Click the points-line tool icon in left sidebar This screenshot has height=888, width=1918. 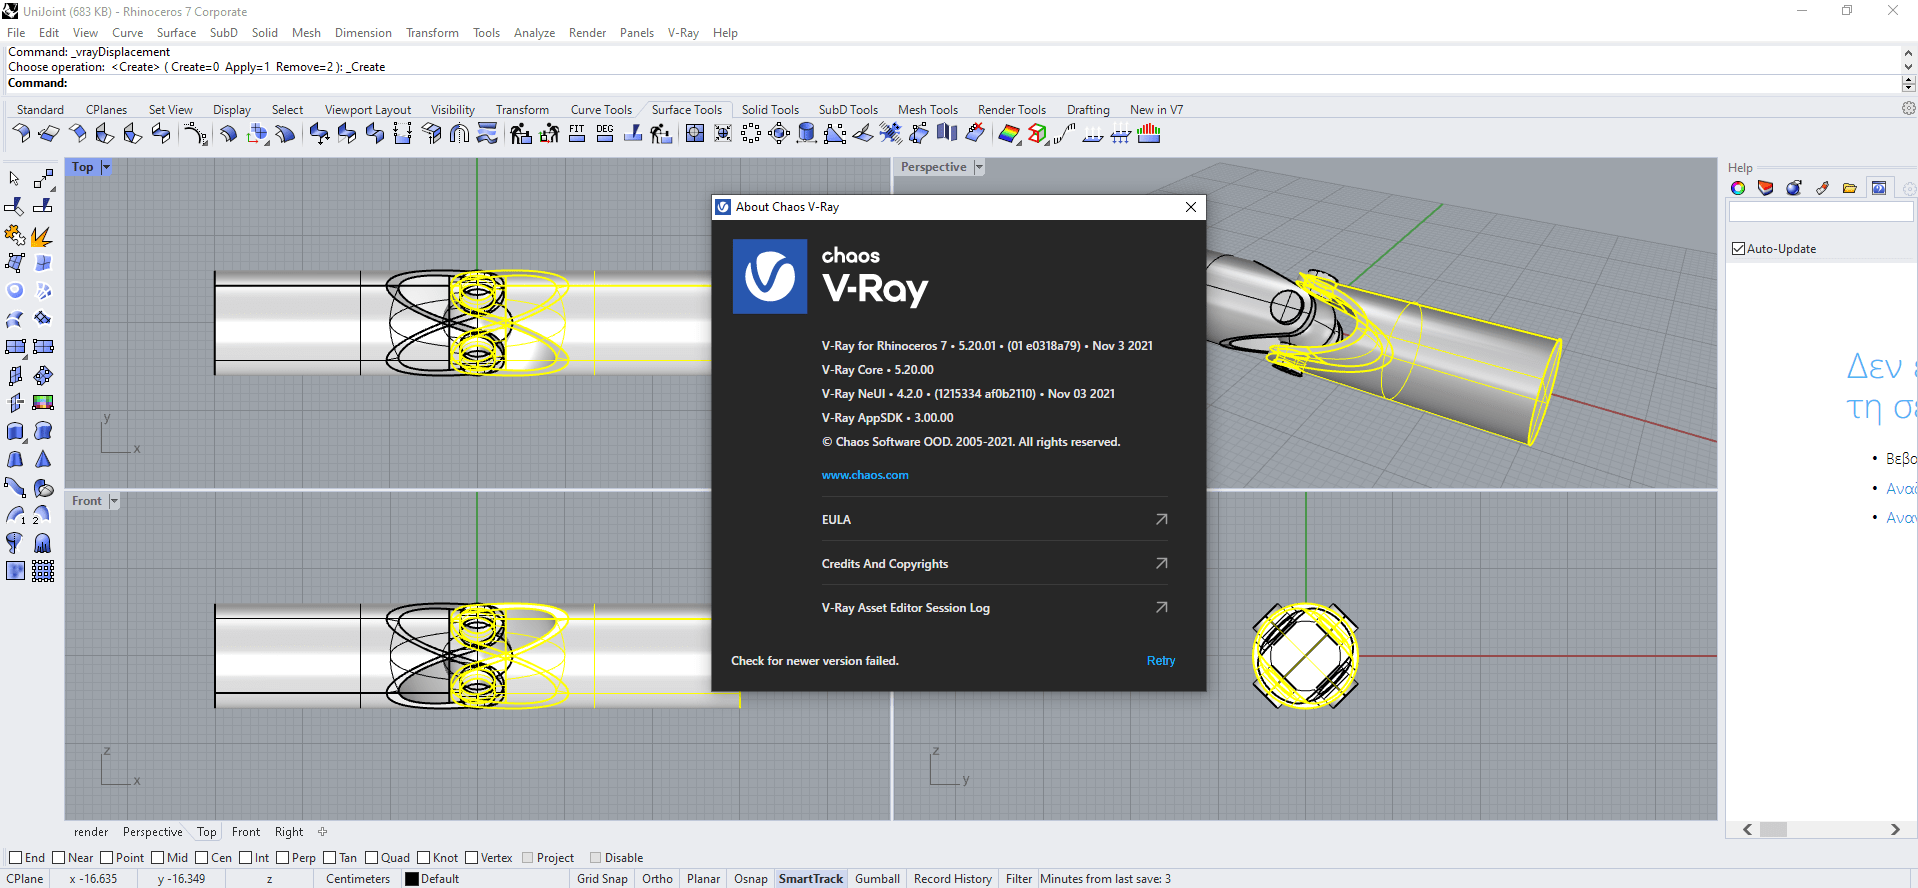click(x=43, y=179)
